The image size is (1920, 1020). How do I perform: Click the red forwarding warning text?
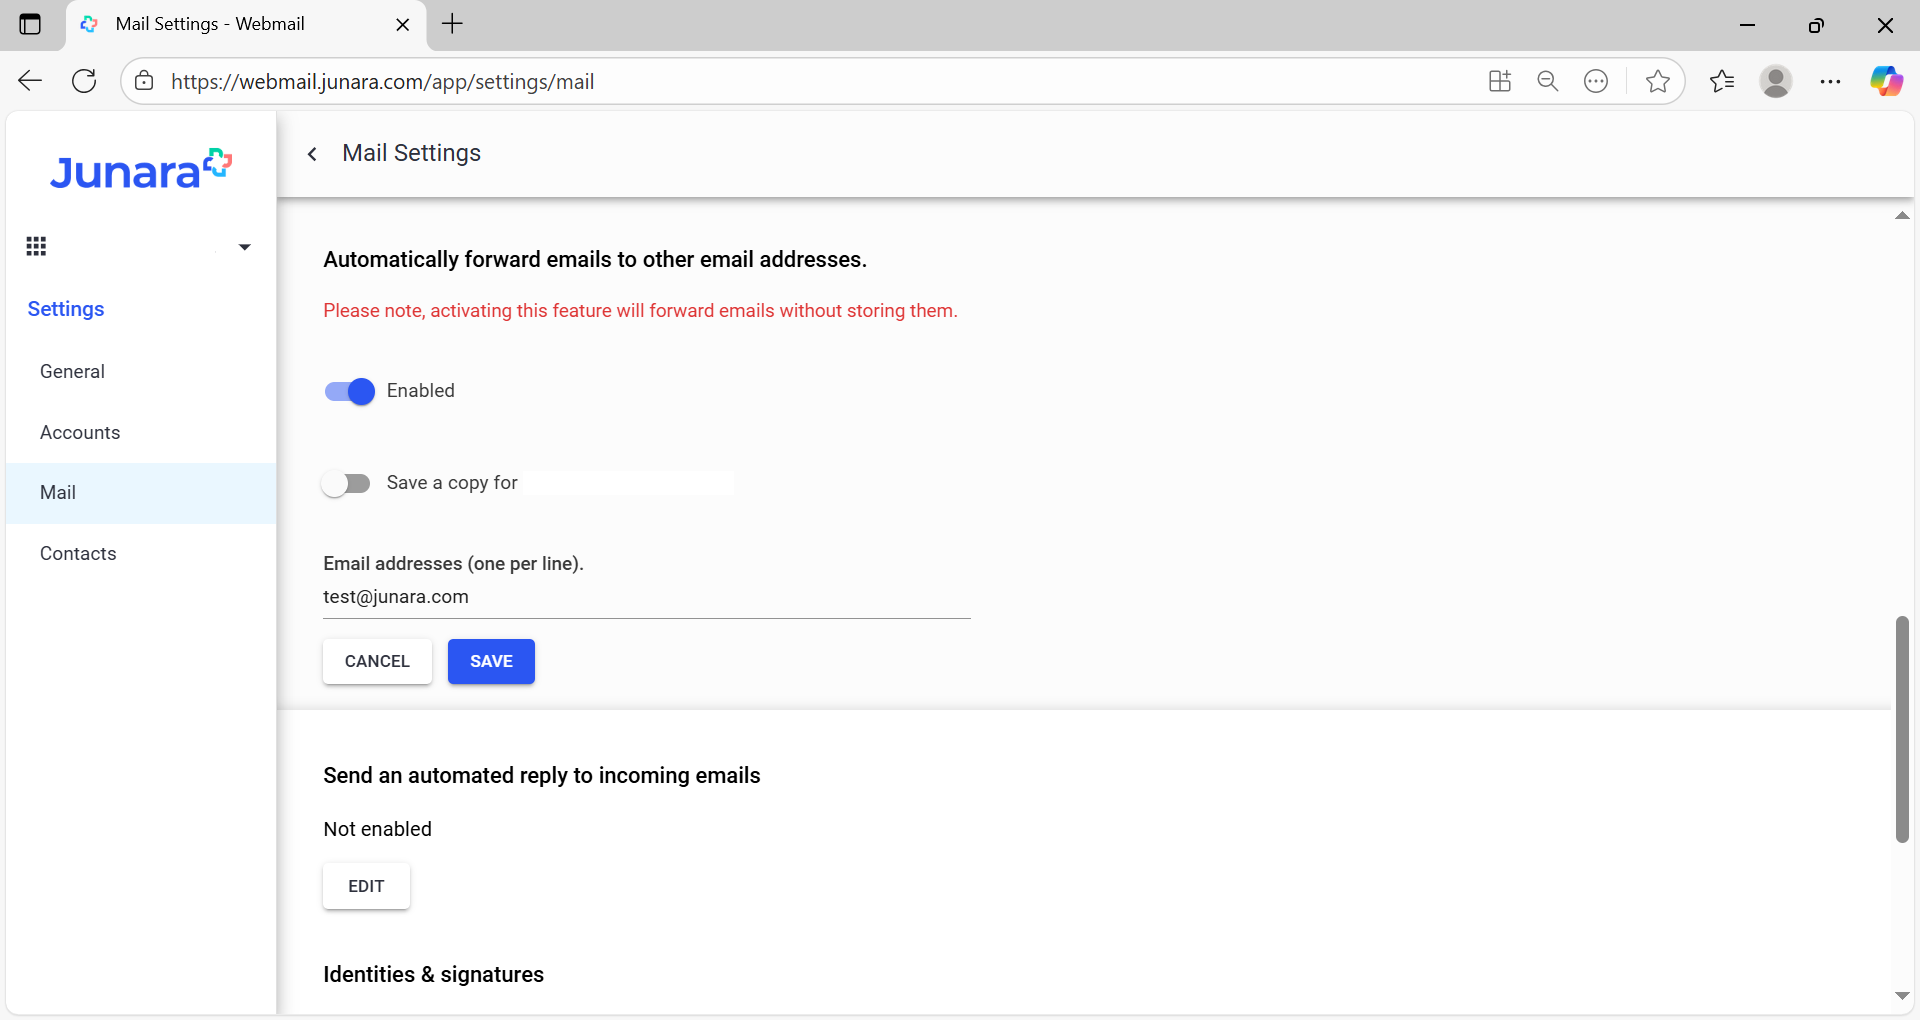(640, 311)
